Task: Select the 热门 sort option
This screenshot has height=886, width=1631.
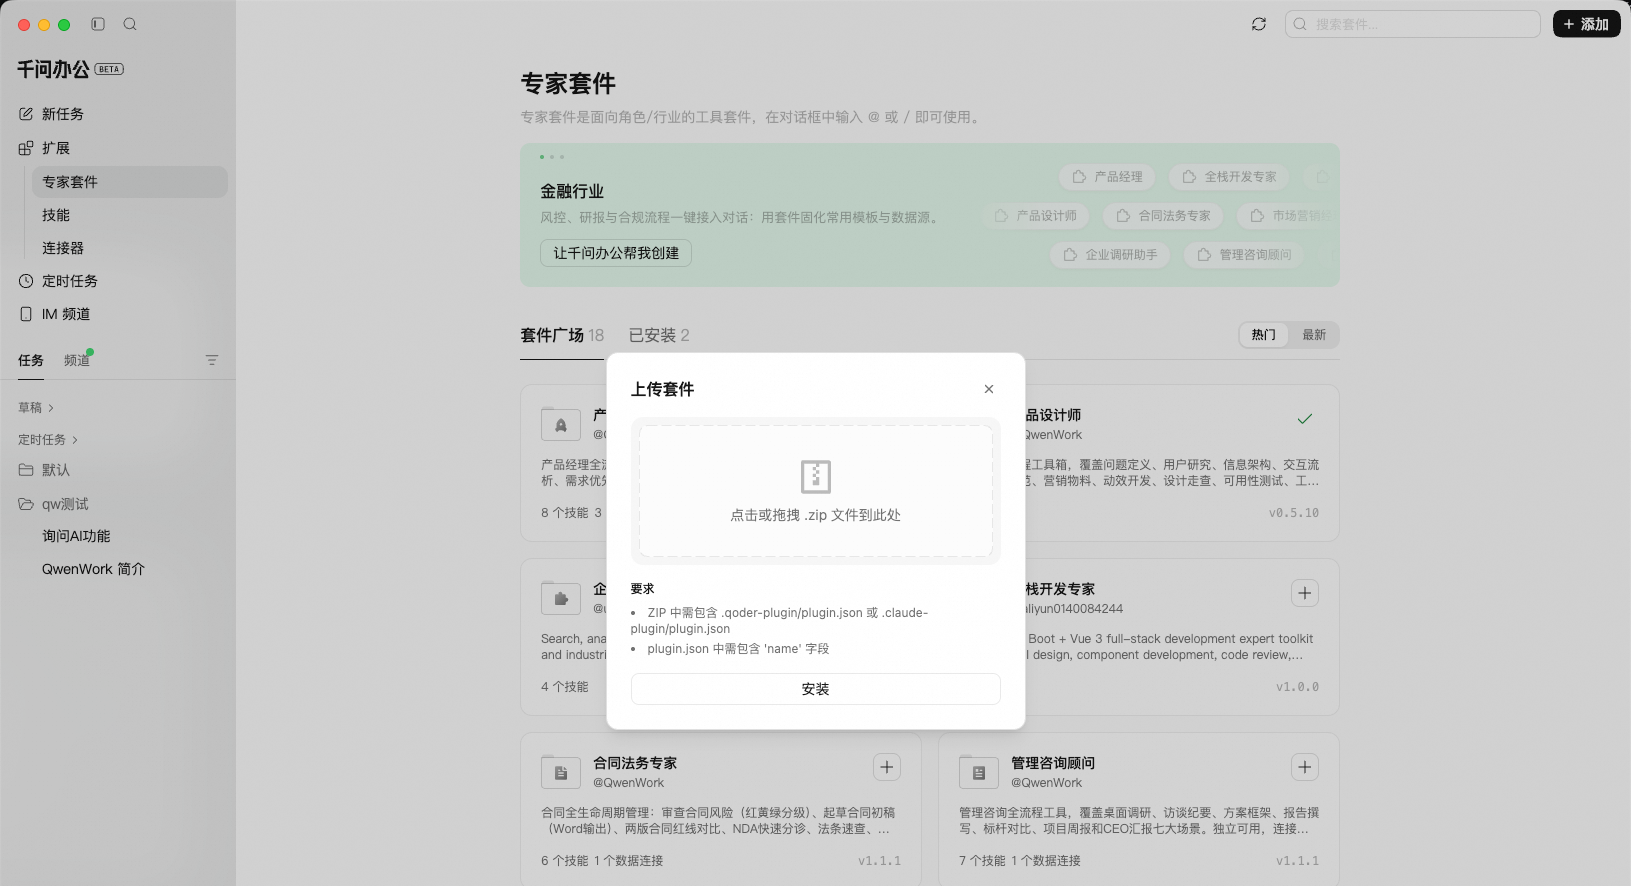Action: pos(1264,335)
